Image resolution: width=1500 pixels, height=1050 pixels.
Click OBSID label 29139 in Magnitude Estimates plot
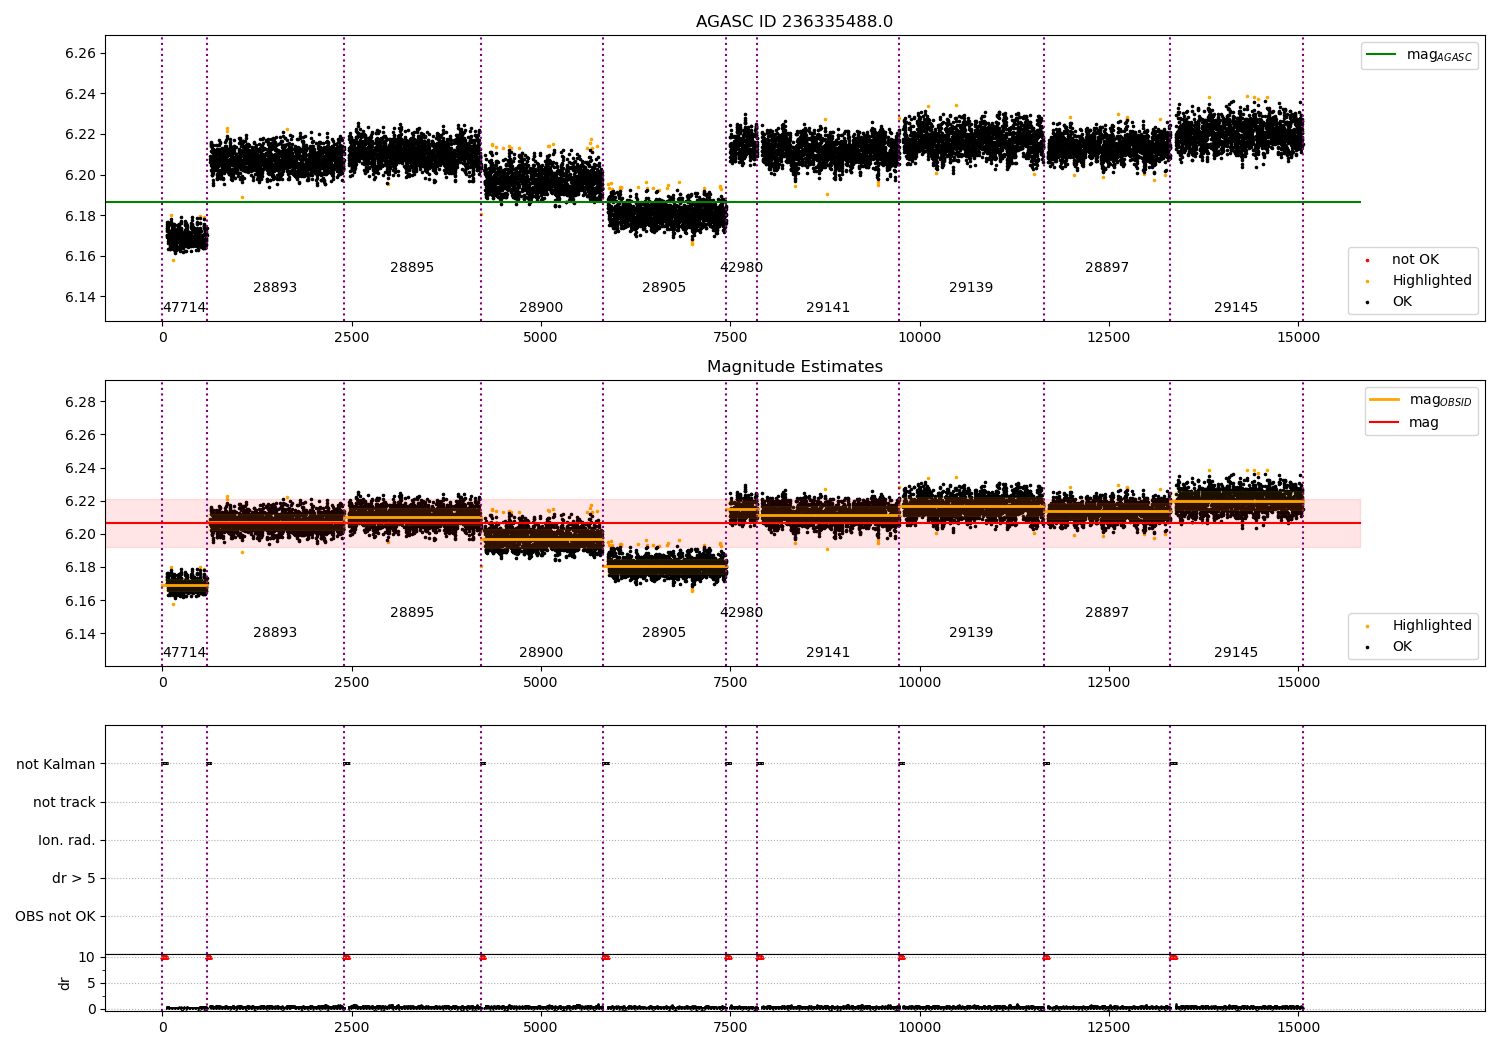[x=971, y=633]
